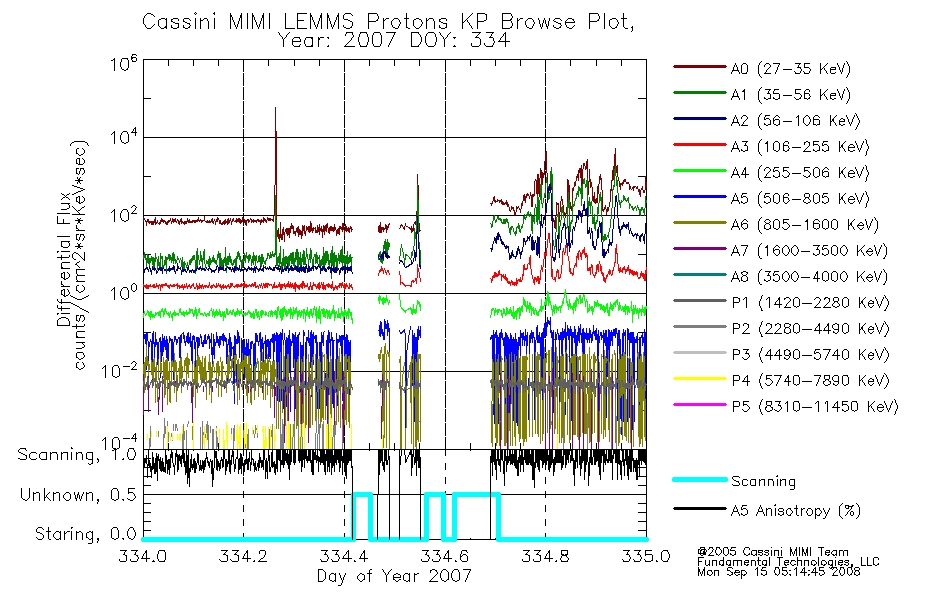Image resolution: width=950 pixels, height=600 pixels.
Task: Click the Scanning legend label
Action: 763,482
